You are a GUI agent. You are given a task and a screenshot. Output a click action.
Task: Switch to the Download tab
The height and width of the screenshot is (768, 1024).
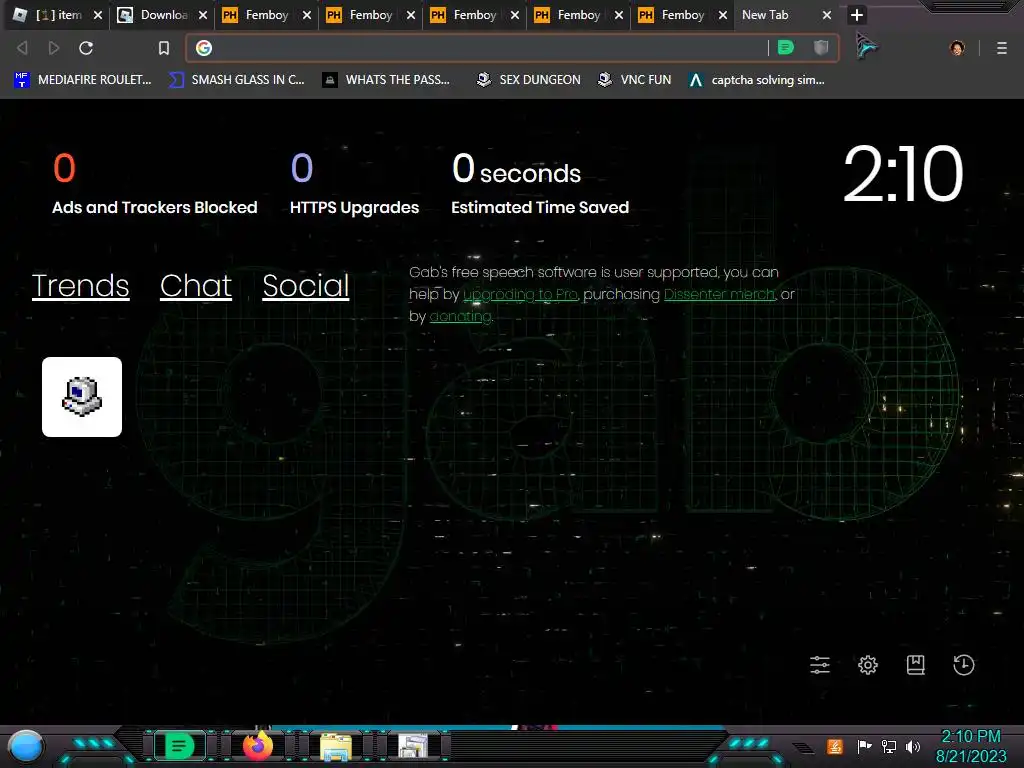[x=162, y=15]
